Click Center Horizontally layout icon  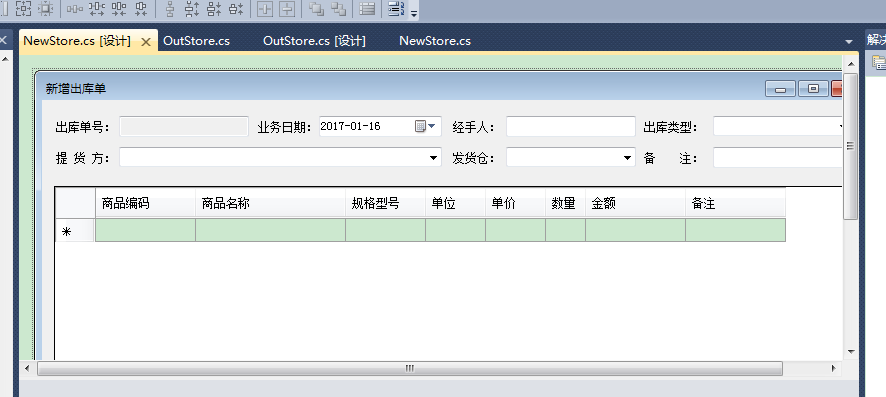pos(266,8)
